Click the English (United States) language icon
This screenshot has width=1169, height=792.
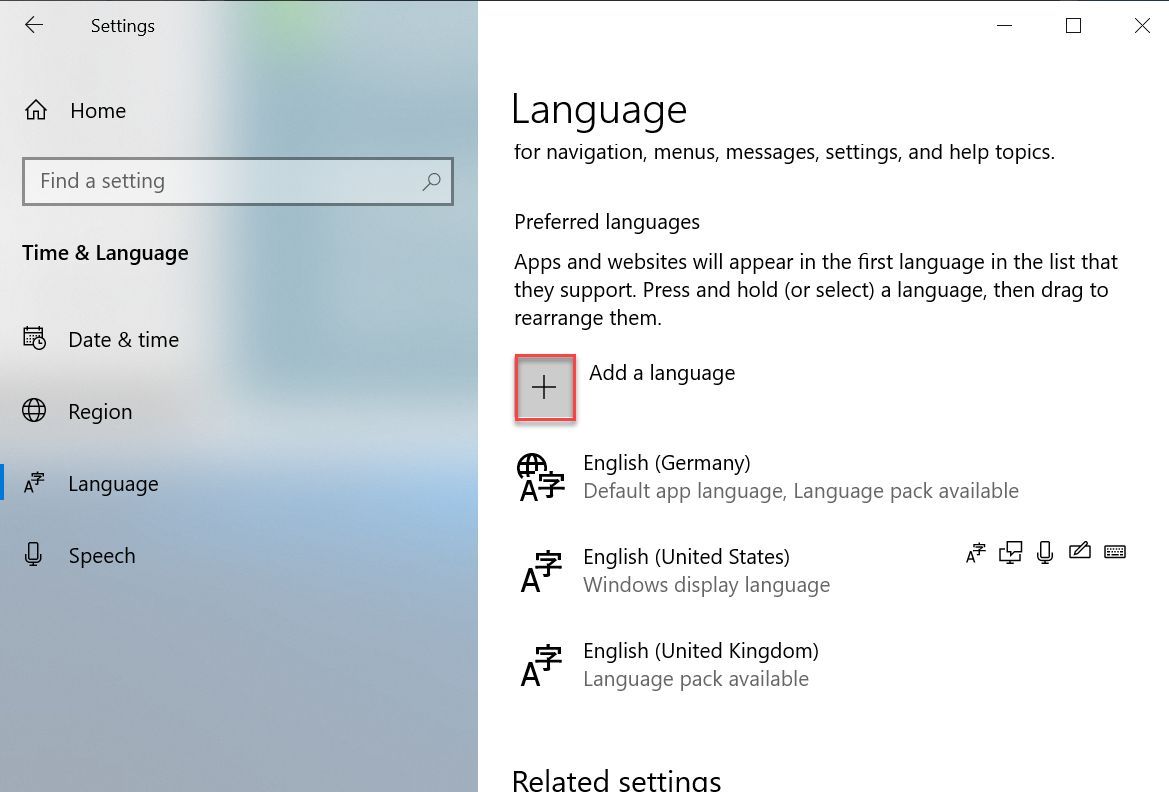[541, 571]
